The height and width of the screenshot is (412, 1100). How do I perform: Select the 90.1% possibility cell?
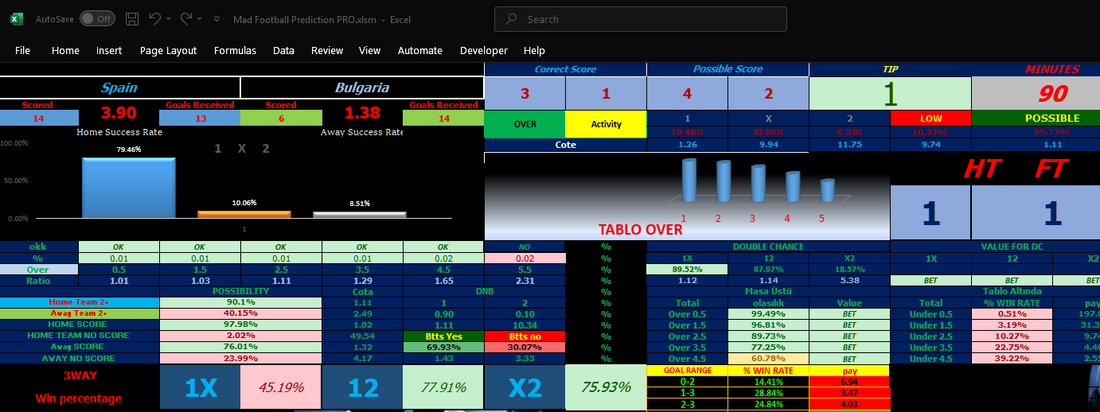241,303
